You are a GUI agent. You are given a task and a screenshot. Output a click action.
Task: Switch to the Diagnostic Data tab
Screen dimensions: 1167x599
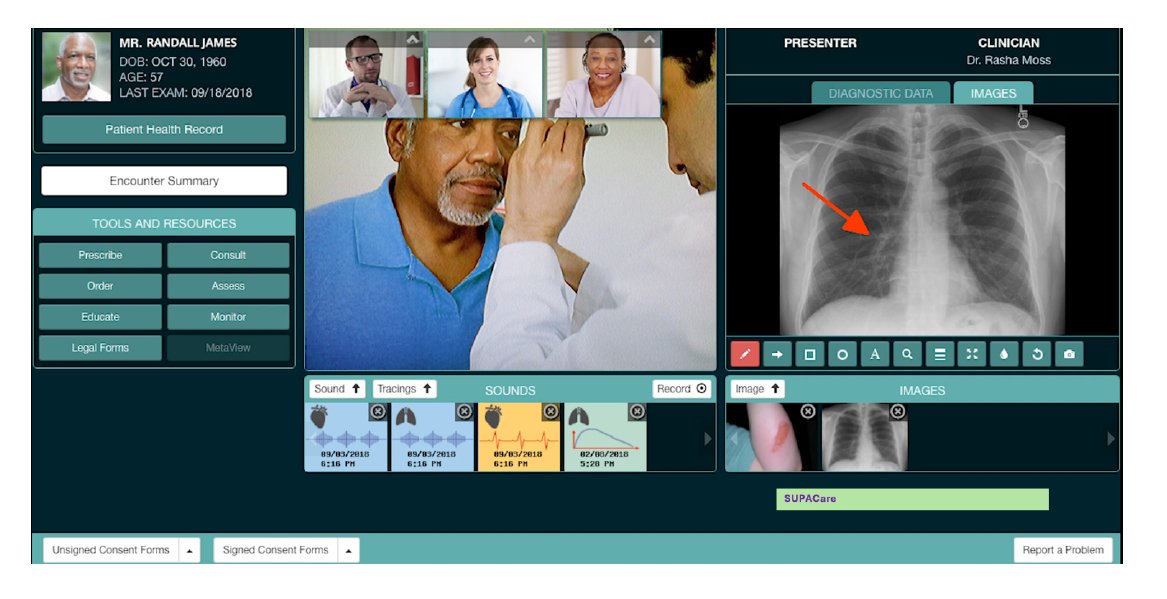880,93
